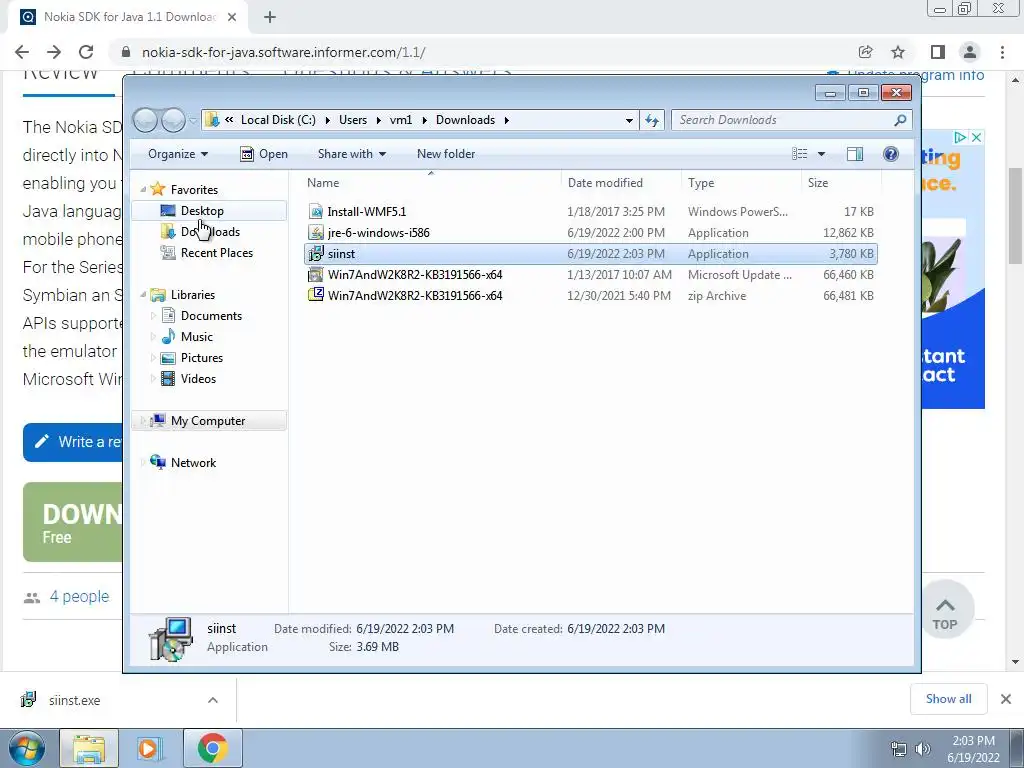Click Open in the Explorer toolbar
The image size is (1024, 768).
coord(264,154)
